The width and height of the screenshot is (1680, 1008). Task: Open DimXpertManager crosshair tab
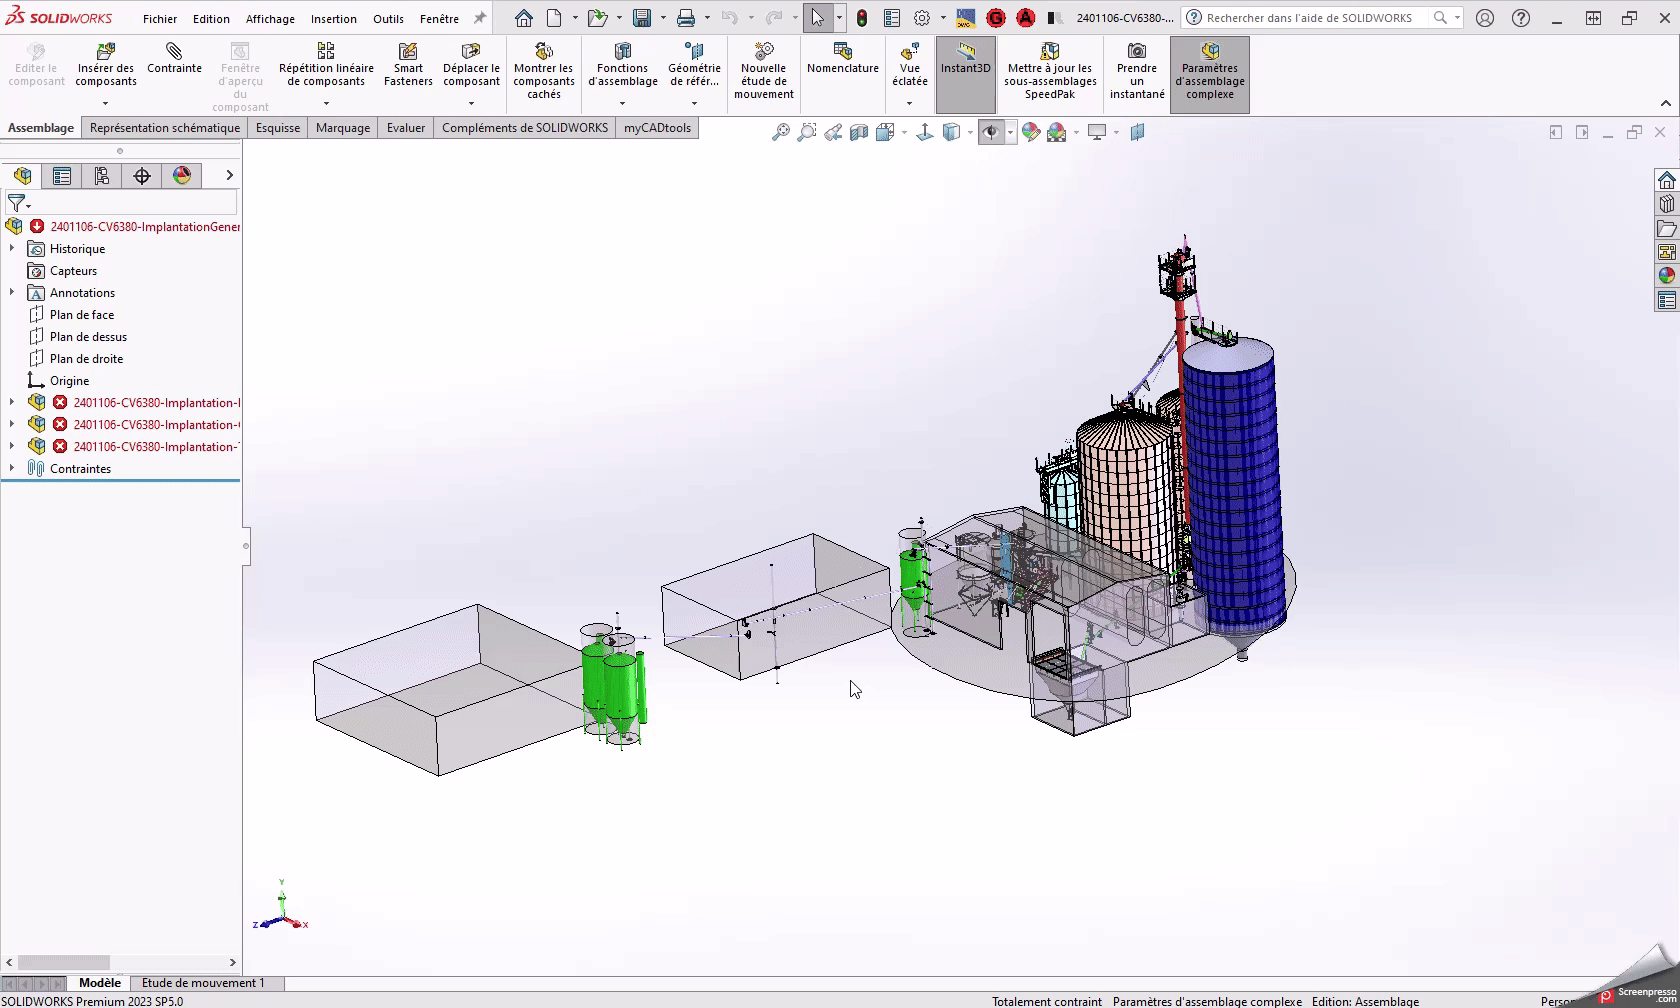(x=142, y=176)
